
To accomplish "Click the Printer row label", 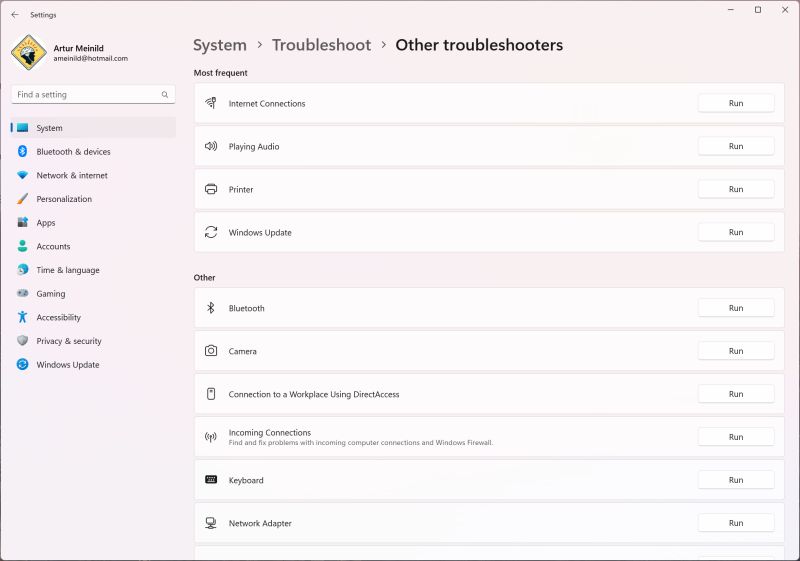I will pos(241,190).
